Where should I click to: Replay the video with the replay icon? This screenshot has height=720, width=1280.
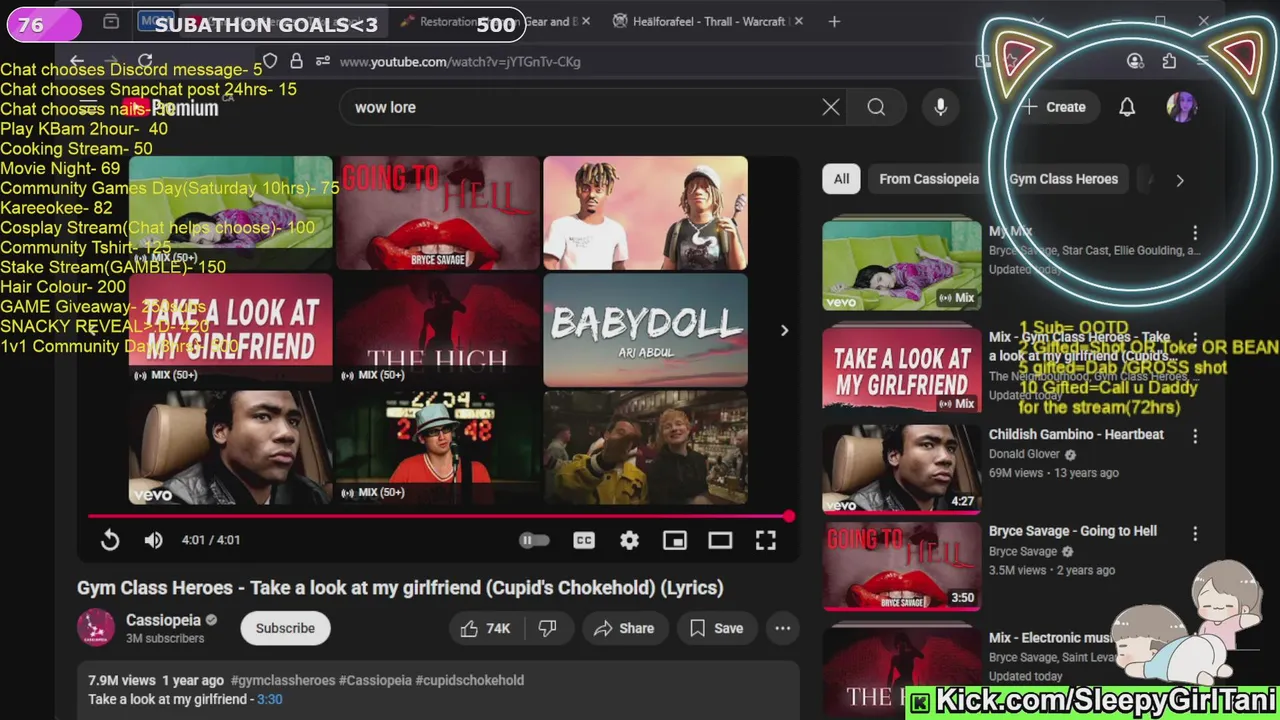(110, 540)
